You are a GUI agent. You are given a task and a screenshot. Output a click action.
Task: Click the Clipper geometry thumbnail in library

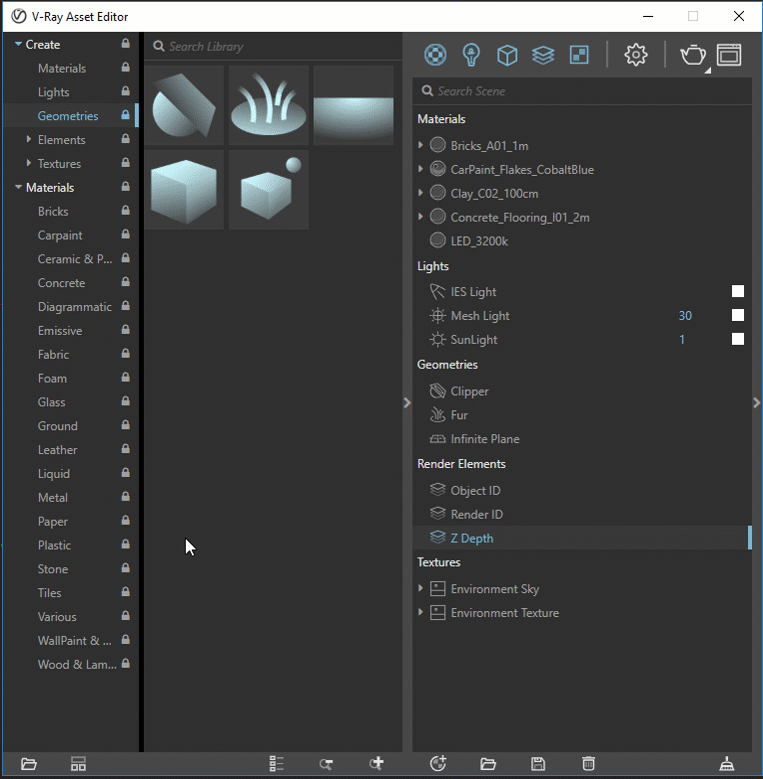click(x=184, y=105)
